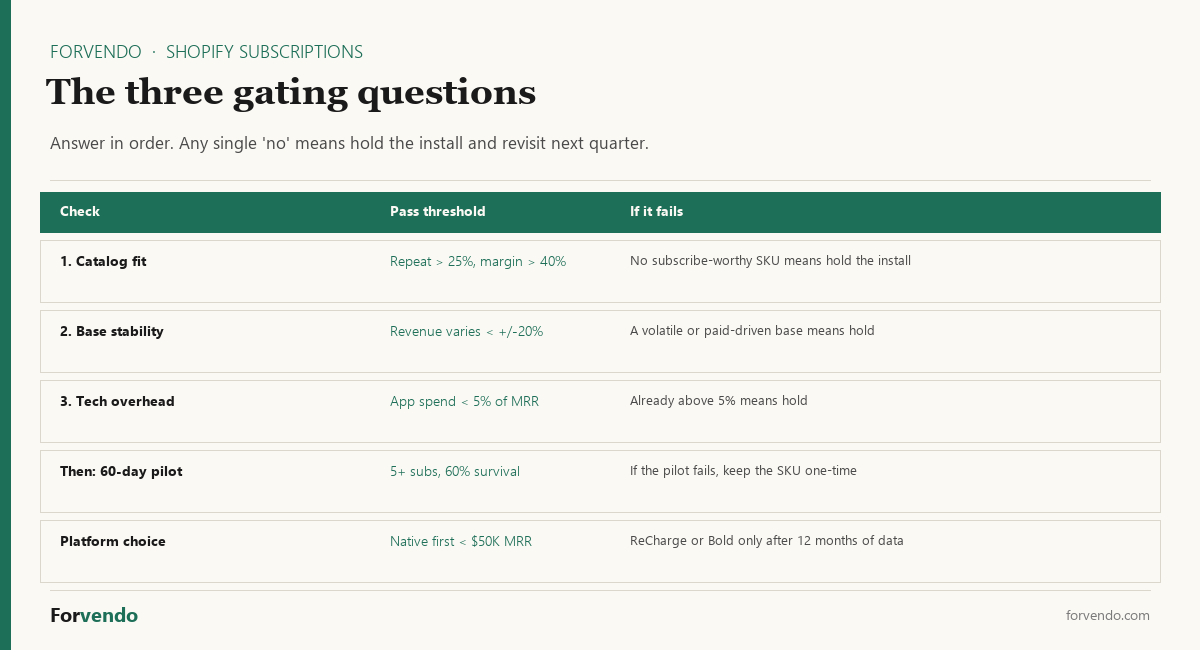The image size is (1200, 650).
Task: Select the '3. Tech overhead' row label
Action: coord(117,401)
